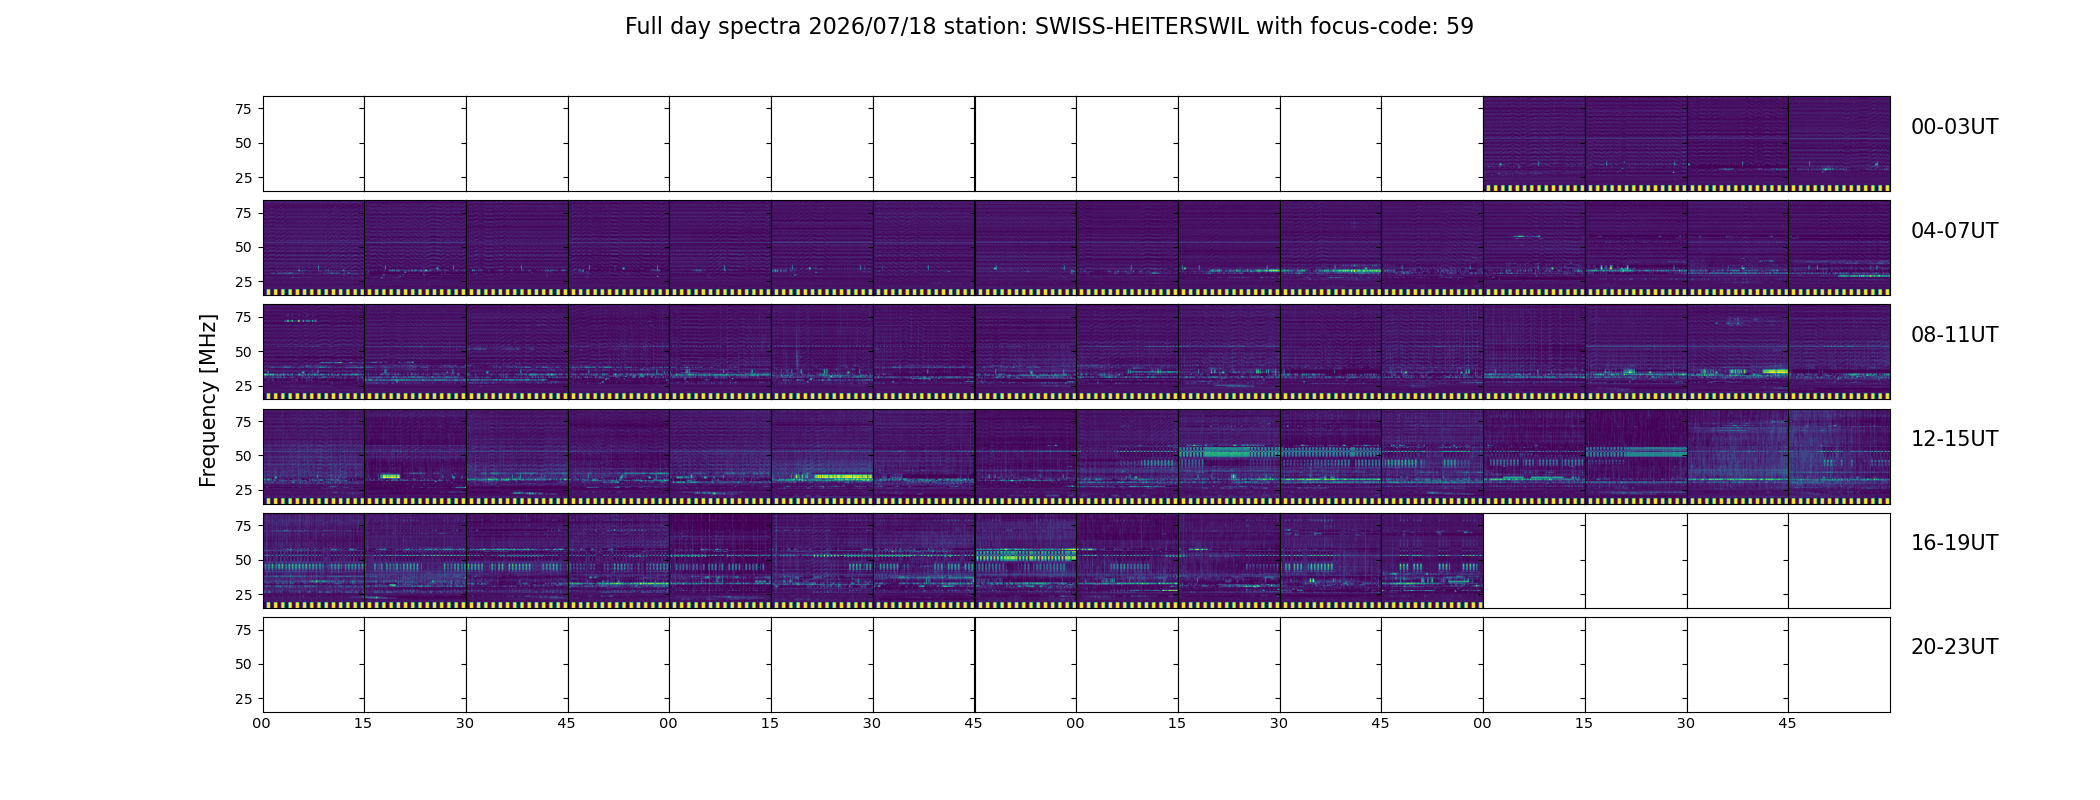Select the 20-23UT row label

pyautogui.click(x=1954, y=647)
